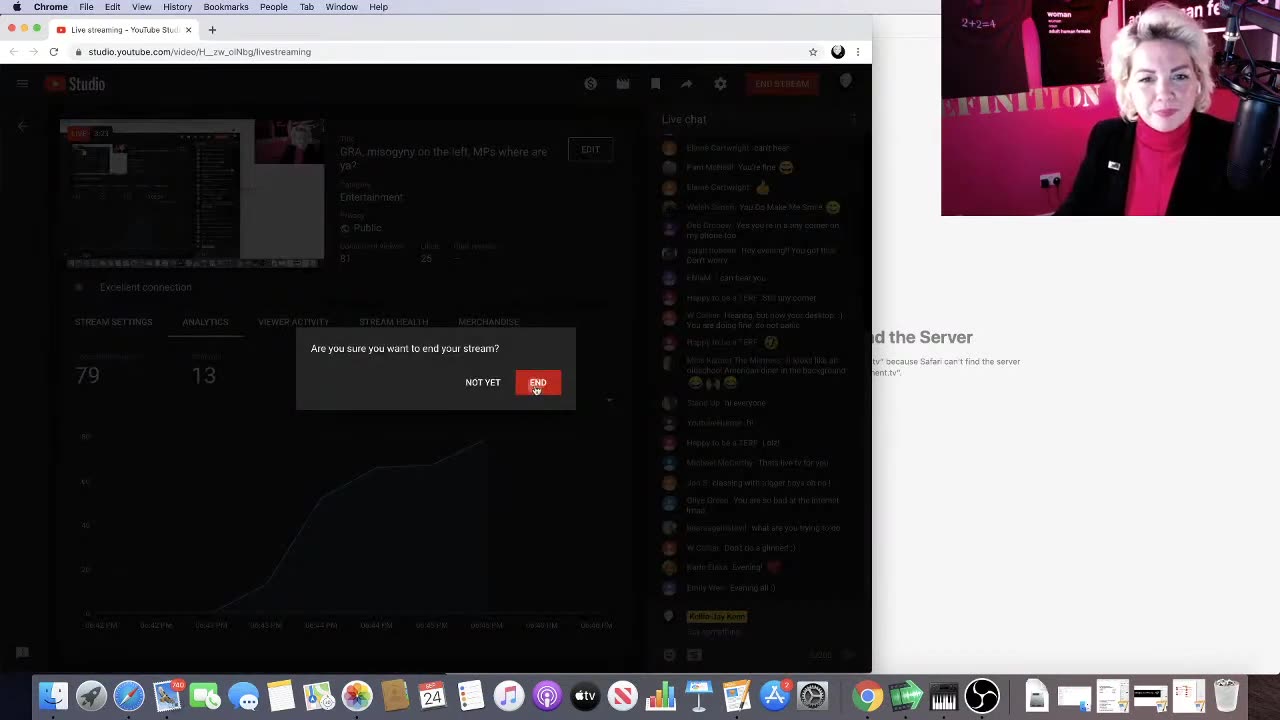This screenshot has height=720, width=1280.
Task: Open Chrome profile avatar
Action: coord(838,52)
